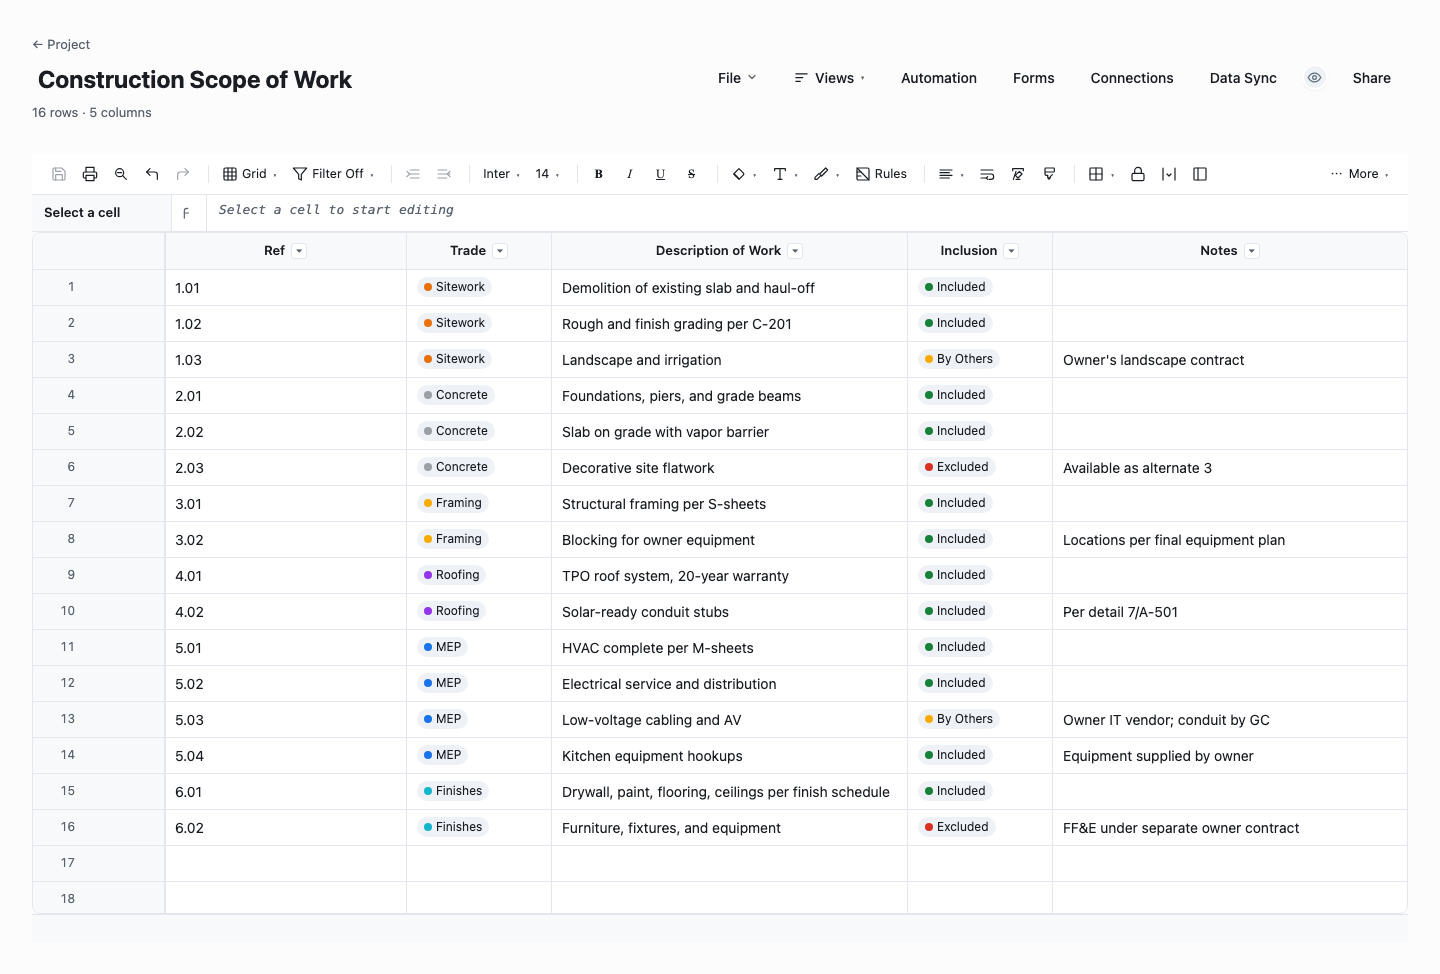This screenshot has width=1440, height=974.
Task: Click the outdent icon
Action: (444, 174)
